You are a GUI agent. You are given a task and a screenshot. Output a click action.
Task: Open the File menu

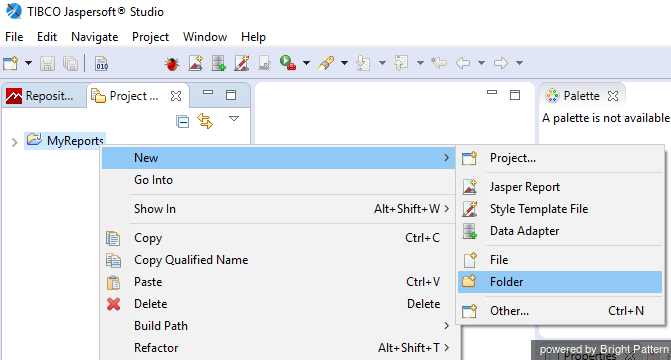pyautogui.click(x=14, y=37)
